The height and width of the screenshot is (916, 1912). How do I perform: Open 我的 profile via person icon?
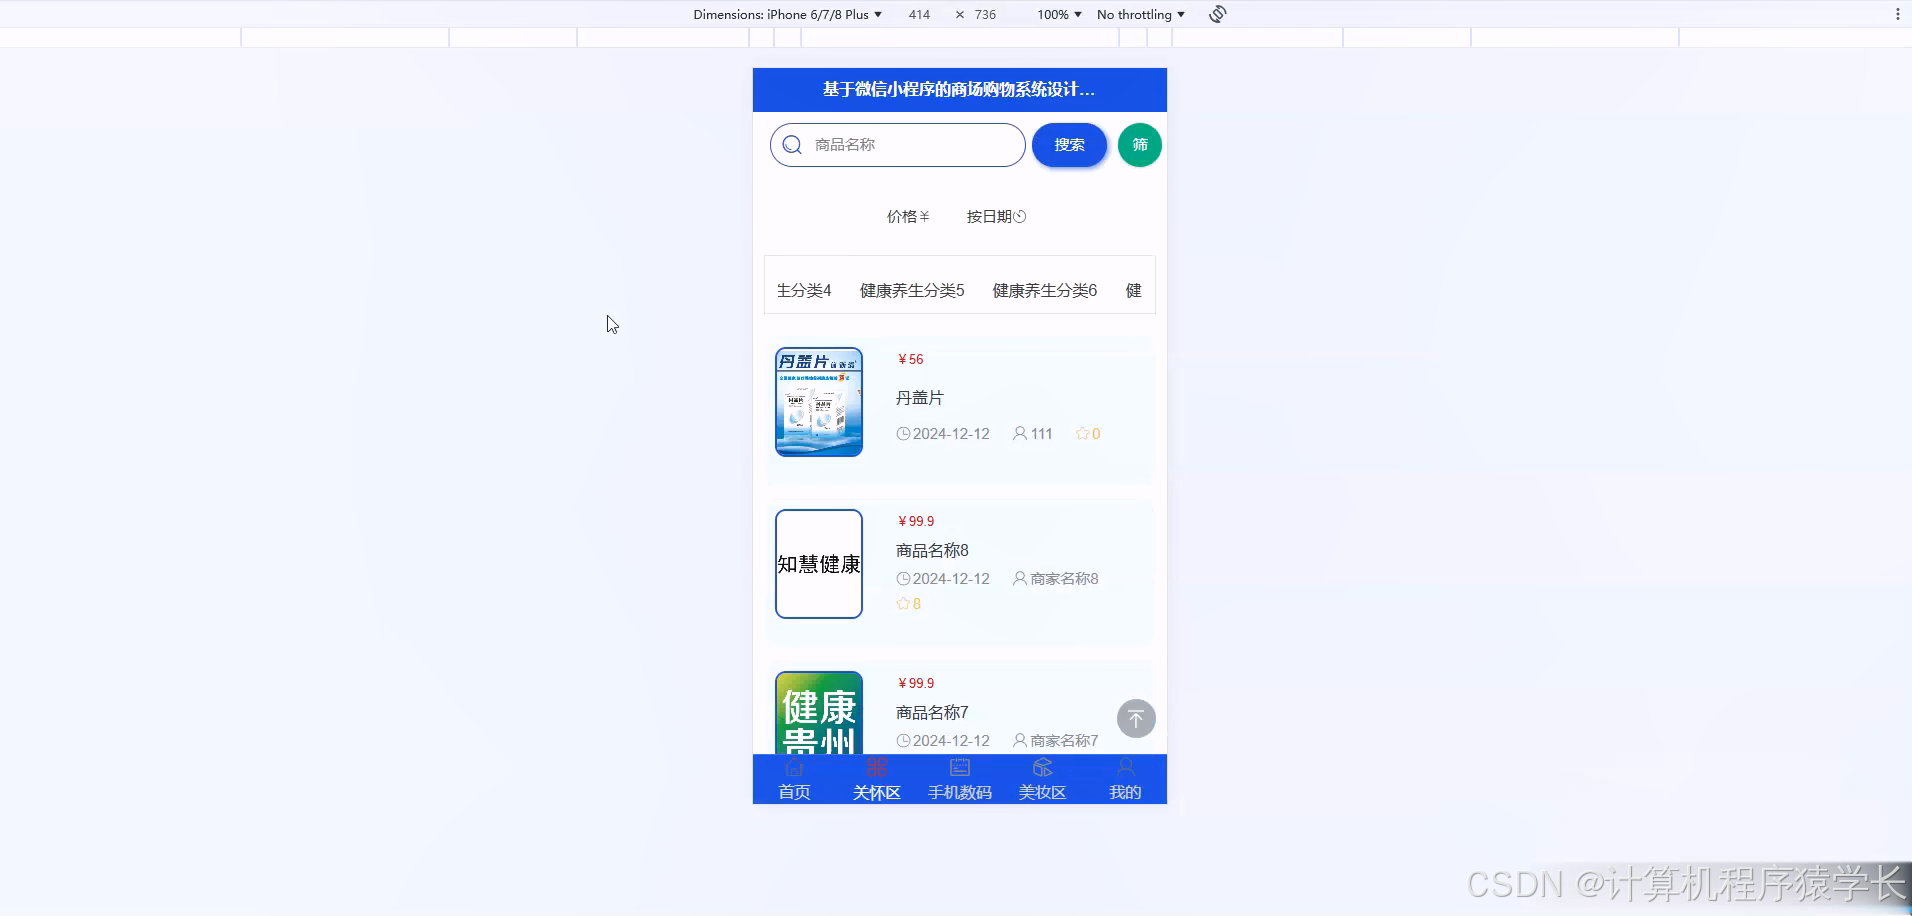pyautogui.click(x=1124, y=767)
